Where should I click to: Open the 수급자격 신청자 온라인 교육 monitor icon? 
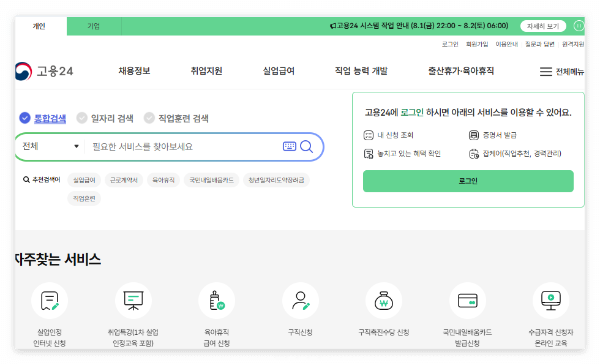[x=551, y=301]
